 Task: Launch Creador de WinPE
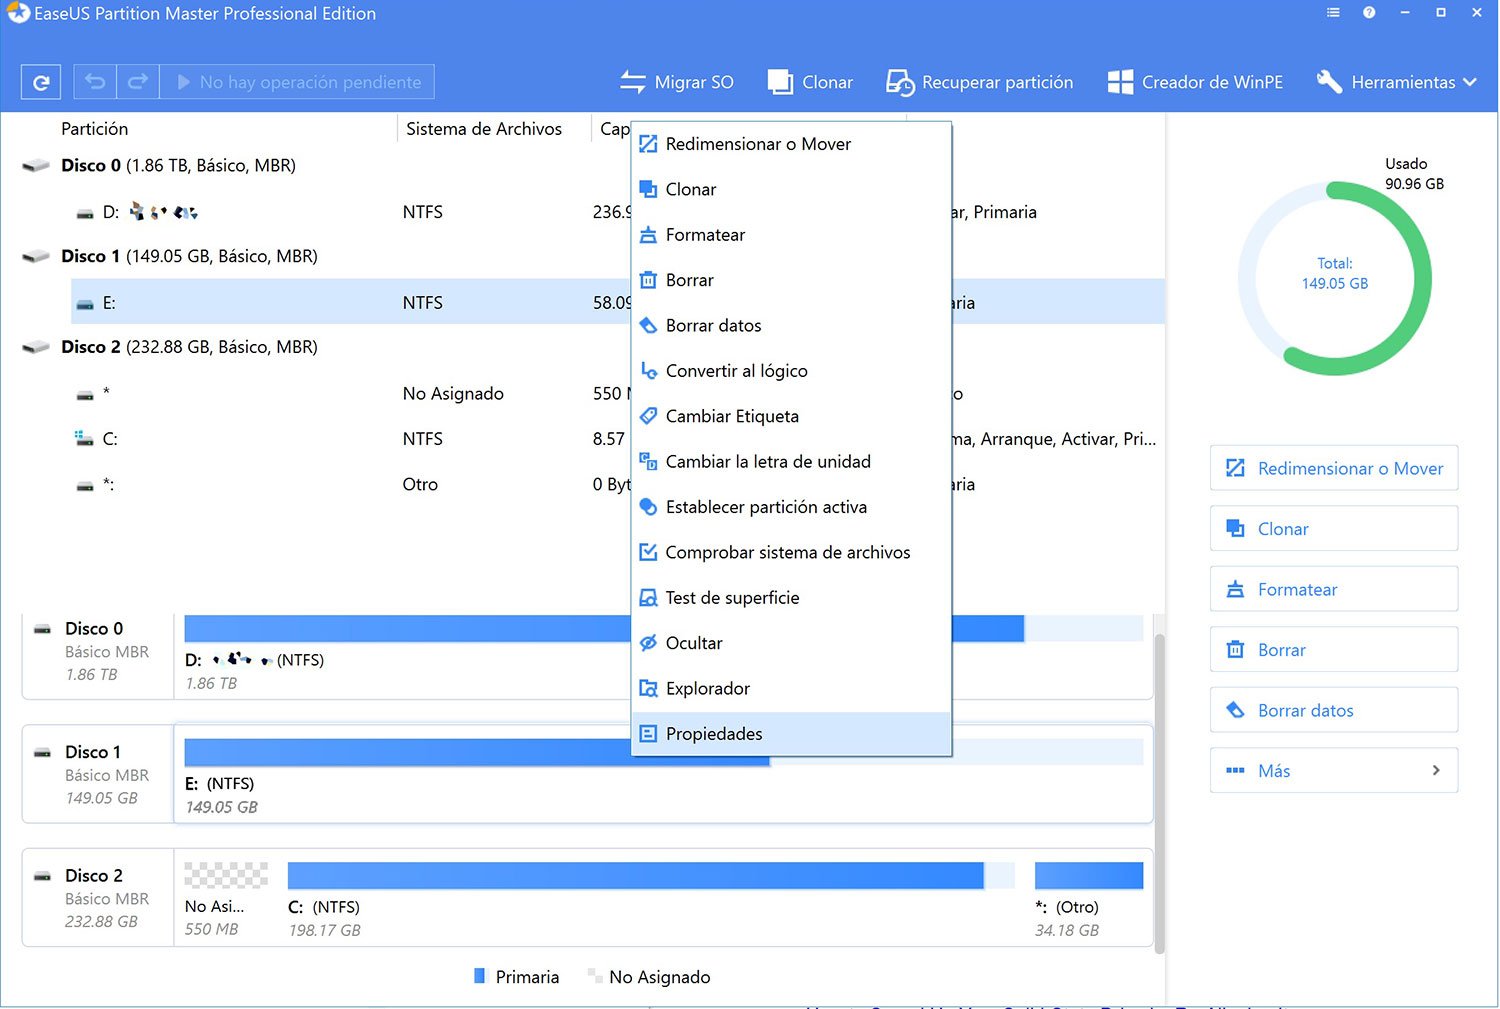pos(1195,83)
